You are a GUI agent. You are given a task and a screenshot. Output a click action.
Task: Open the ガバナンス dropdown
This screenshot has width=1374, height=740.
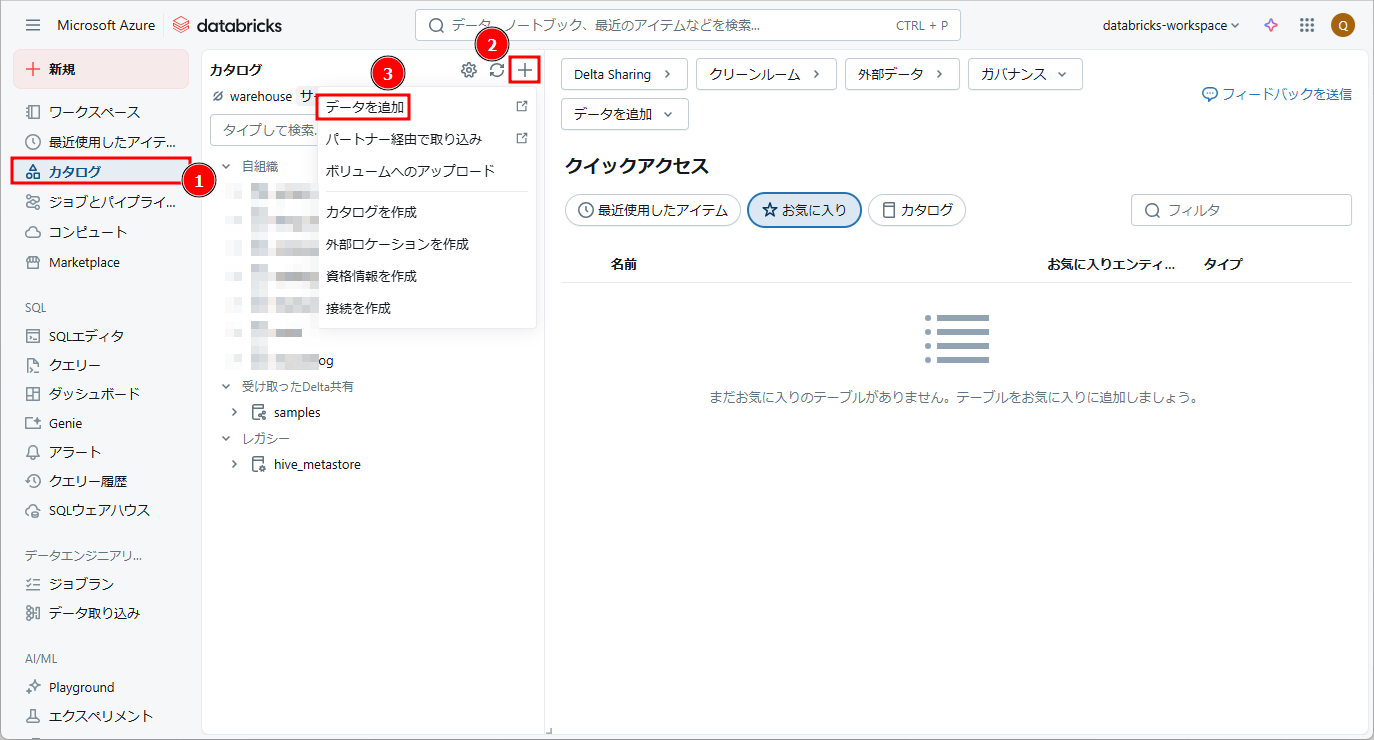click(x=1024, y=74)
